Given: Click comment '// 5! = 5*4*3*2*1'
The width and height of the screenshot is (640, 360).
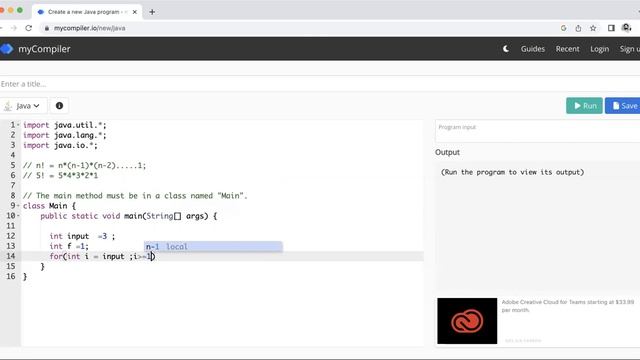Looking at the screenshot, I should point(60,176).
